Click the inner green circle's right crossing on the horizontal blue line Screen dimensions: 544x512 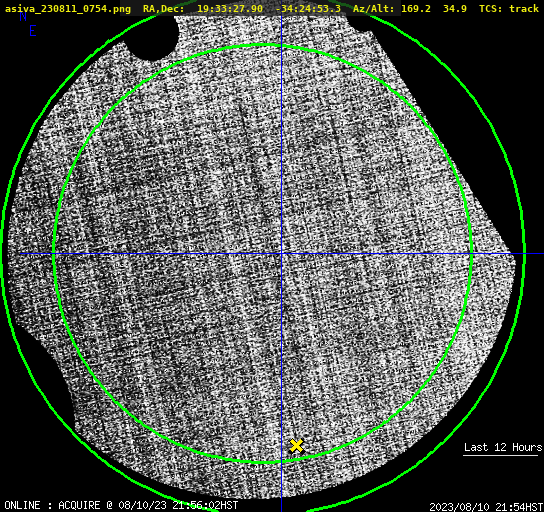(x=471, y=254)
